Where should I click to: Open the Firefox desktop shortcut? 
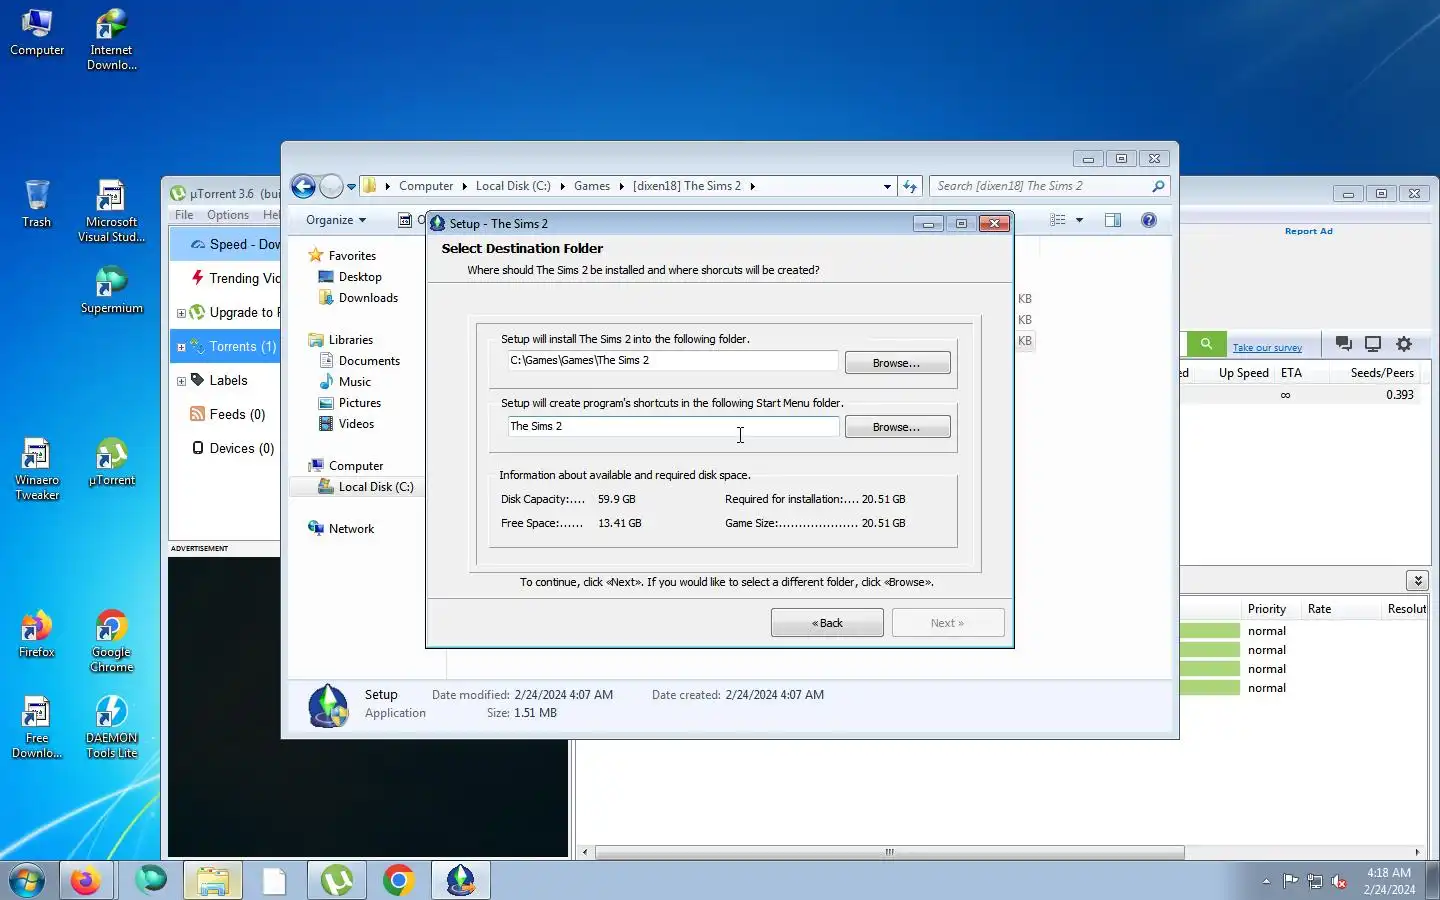(37, 634)
